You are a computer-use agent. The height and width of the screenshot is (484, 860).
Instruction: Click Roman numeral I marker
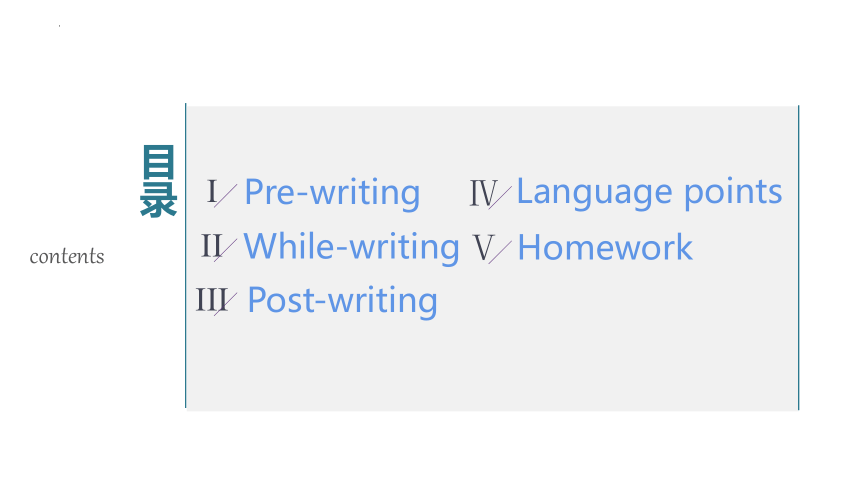point(212,192)
